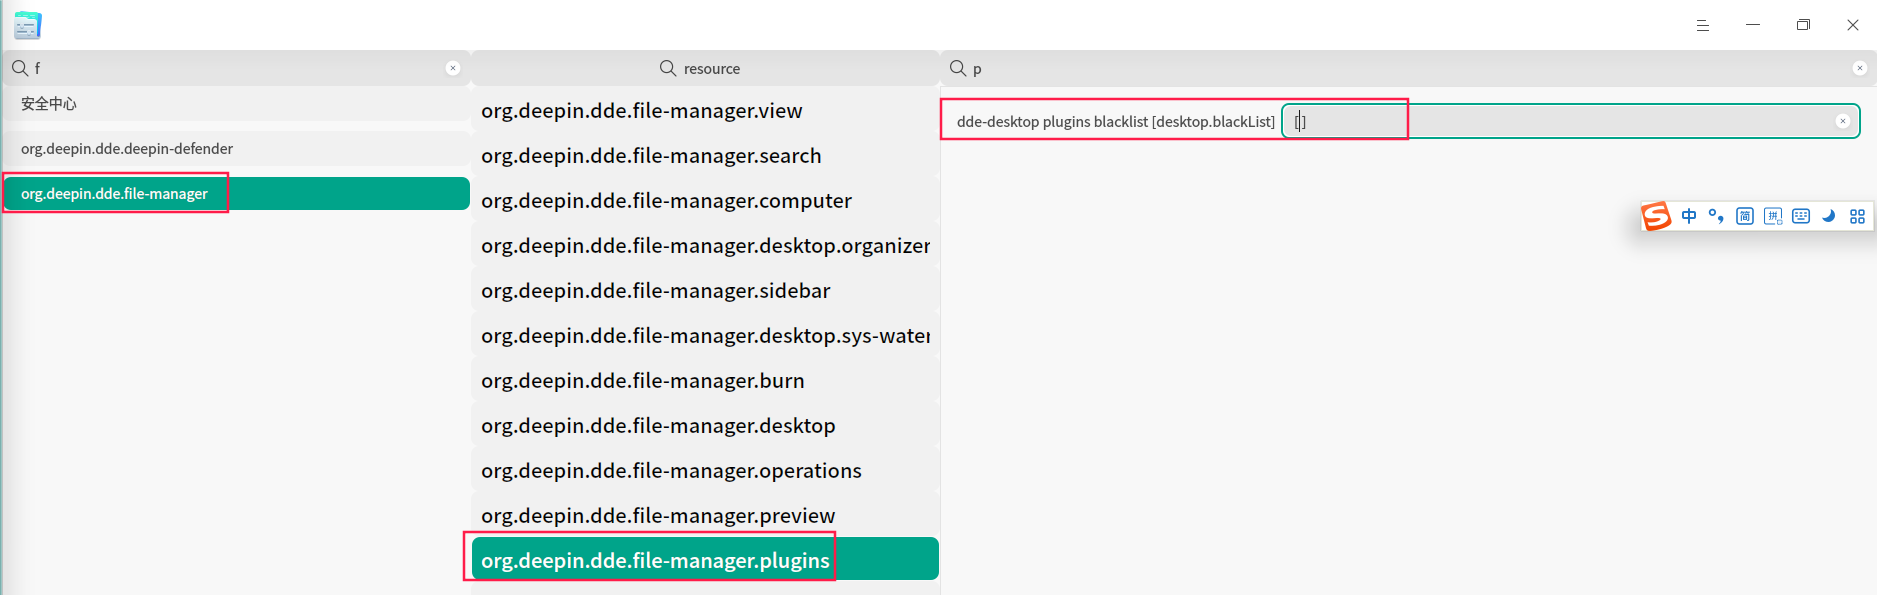
Task: Open the org.deepin.dde.file-manager.desktop resource
Action: point(705,426)
